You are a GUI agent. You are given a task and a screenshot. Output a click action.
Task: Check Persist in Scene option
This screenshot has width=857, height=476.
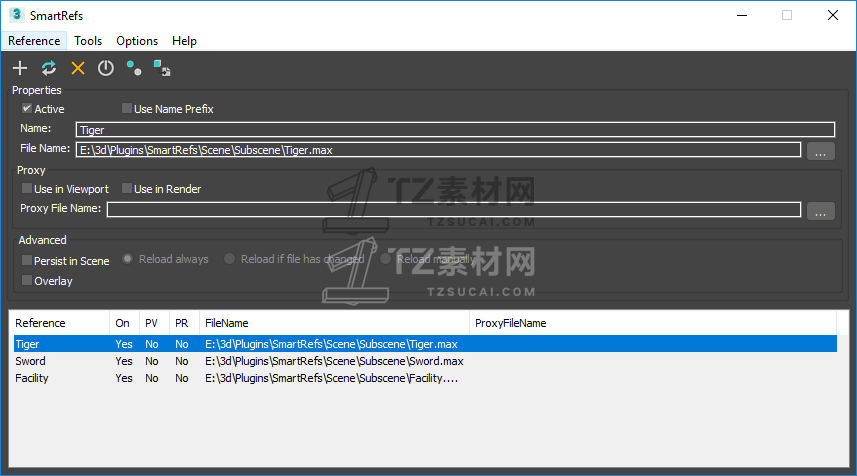tap(26, 260)
